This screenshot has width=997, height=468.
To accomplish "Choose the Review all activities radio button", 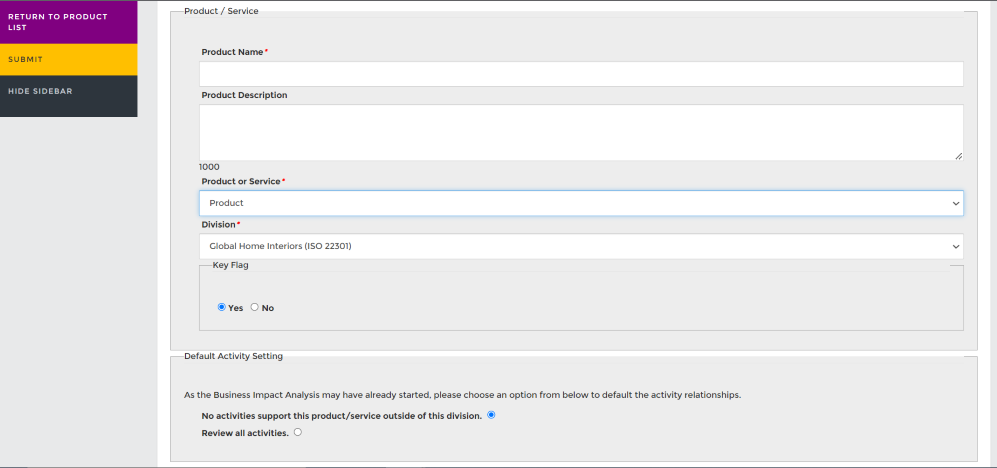I will [x=298, y=432].
